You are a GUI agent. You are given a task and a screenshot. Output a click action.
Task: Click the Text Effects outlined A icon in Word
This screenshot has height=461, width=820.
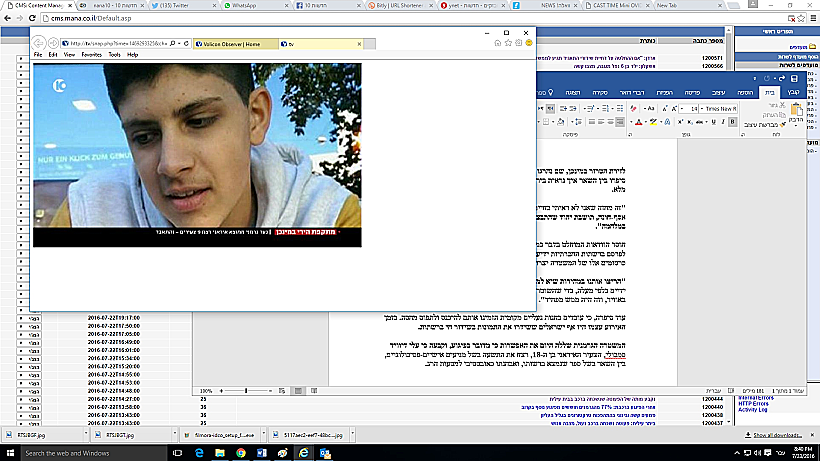(x=667, y=122)
